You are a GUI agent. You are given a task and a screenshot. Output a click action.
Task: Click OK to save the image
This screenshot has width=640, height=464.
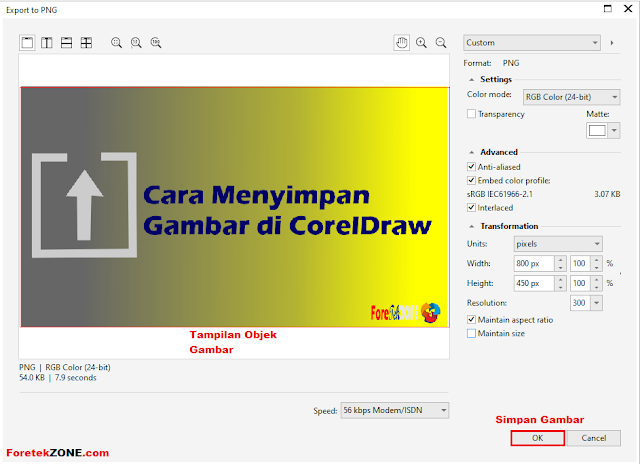(538, 438)
